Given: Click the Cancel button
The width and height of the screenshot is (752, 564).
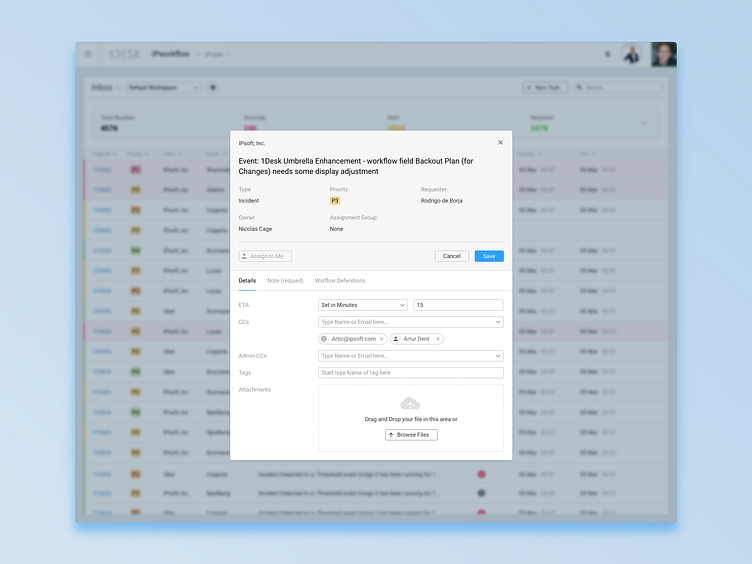Looking at the screenshot, I should (x=451, y=256).
